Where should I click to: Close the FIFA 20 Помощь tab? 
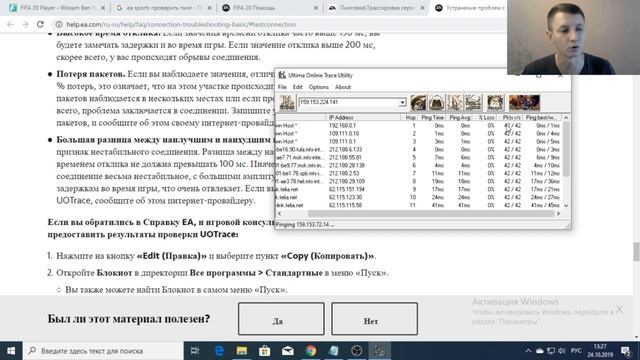316,8
